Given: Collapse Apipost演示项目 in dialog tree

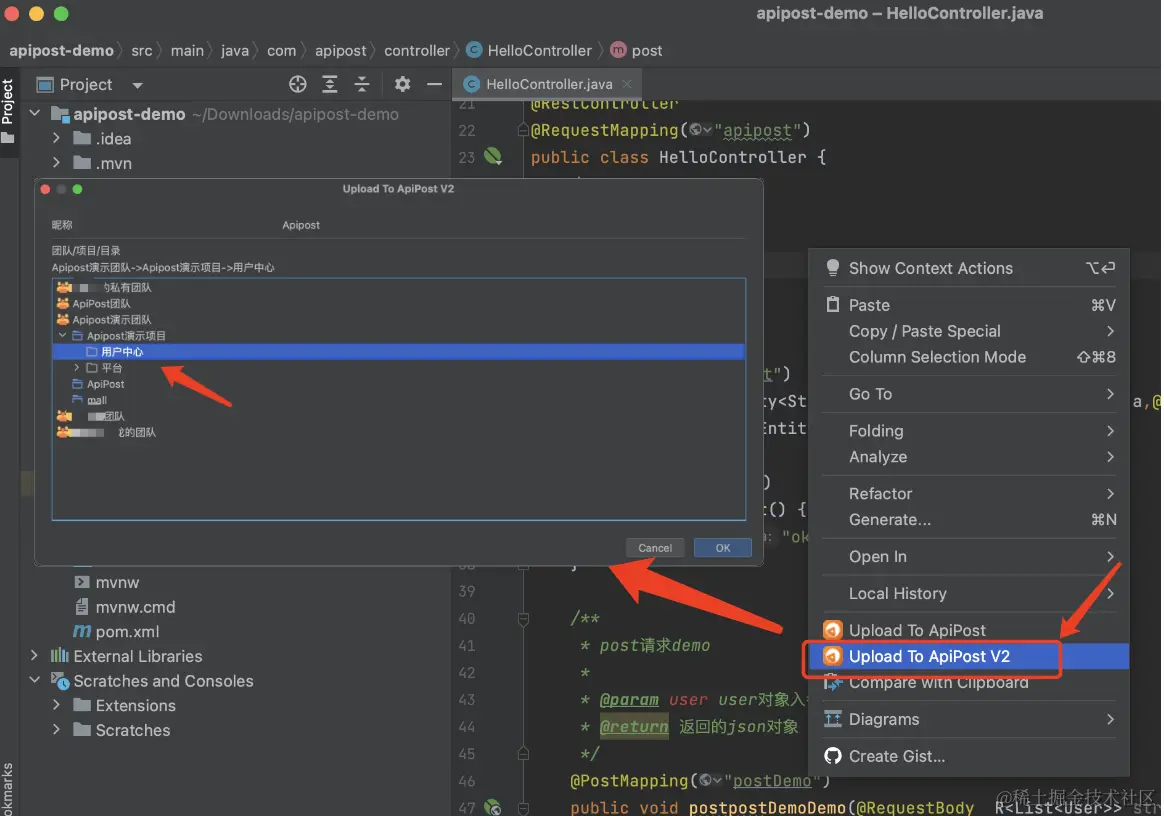Looking at the screenshot, I should pos(63,336).
